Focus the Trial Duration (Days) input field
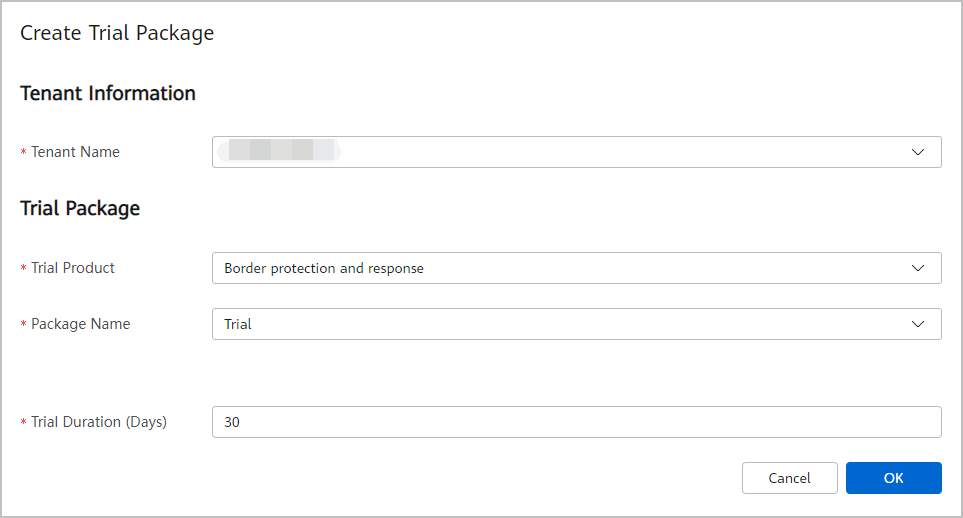 click(x=576, y=422)
